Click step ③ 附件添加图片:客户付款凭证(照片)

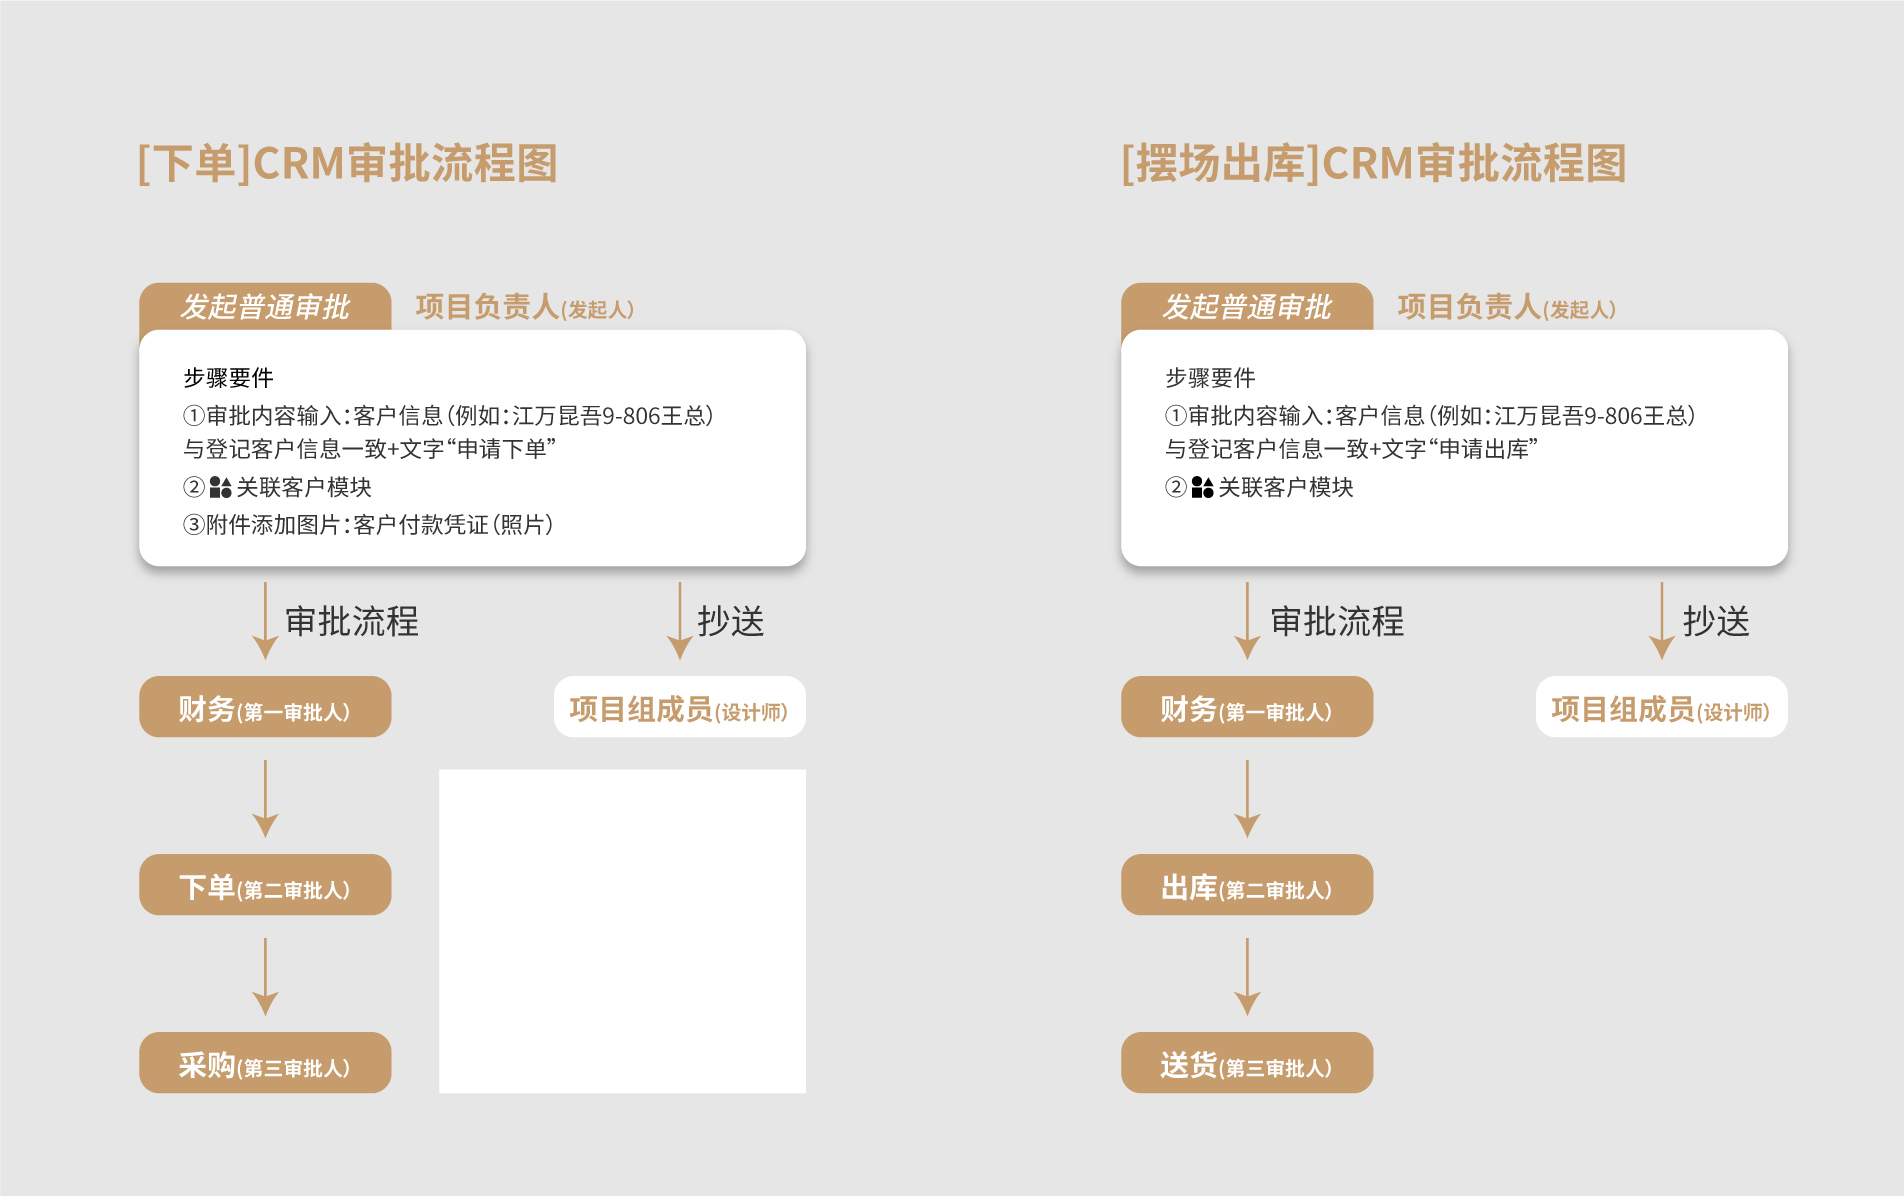[x=369, y=525]
